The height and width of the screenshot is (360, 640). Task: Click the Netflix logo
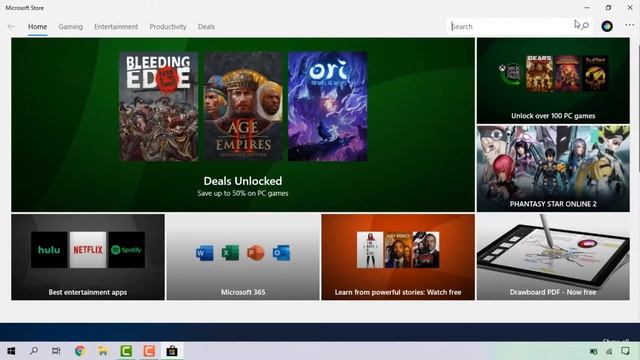tap(88, 250)
